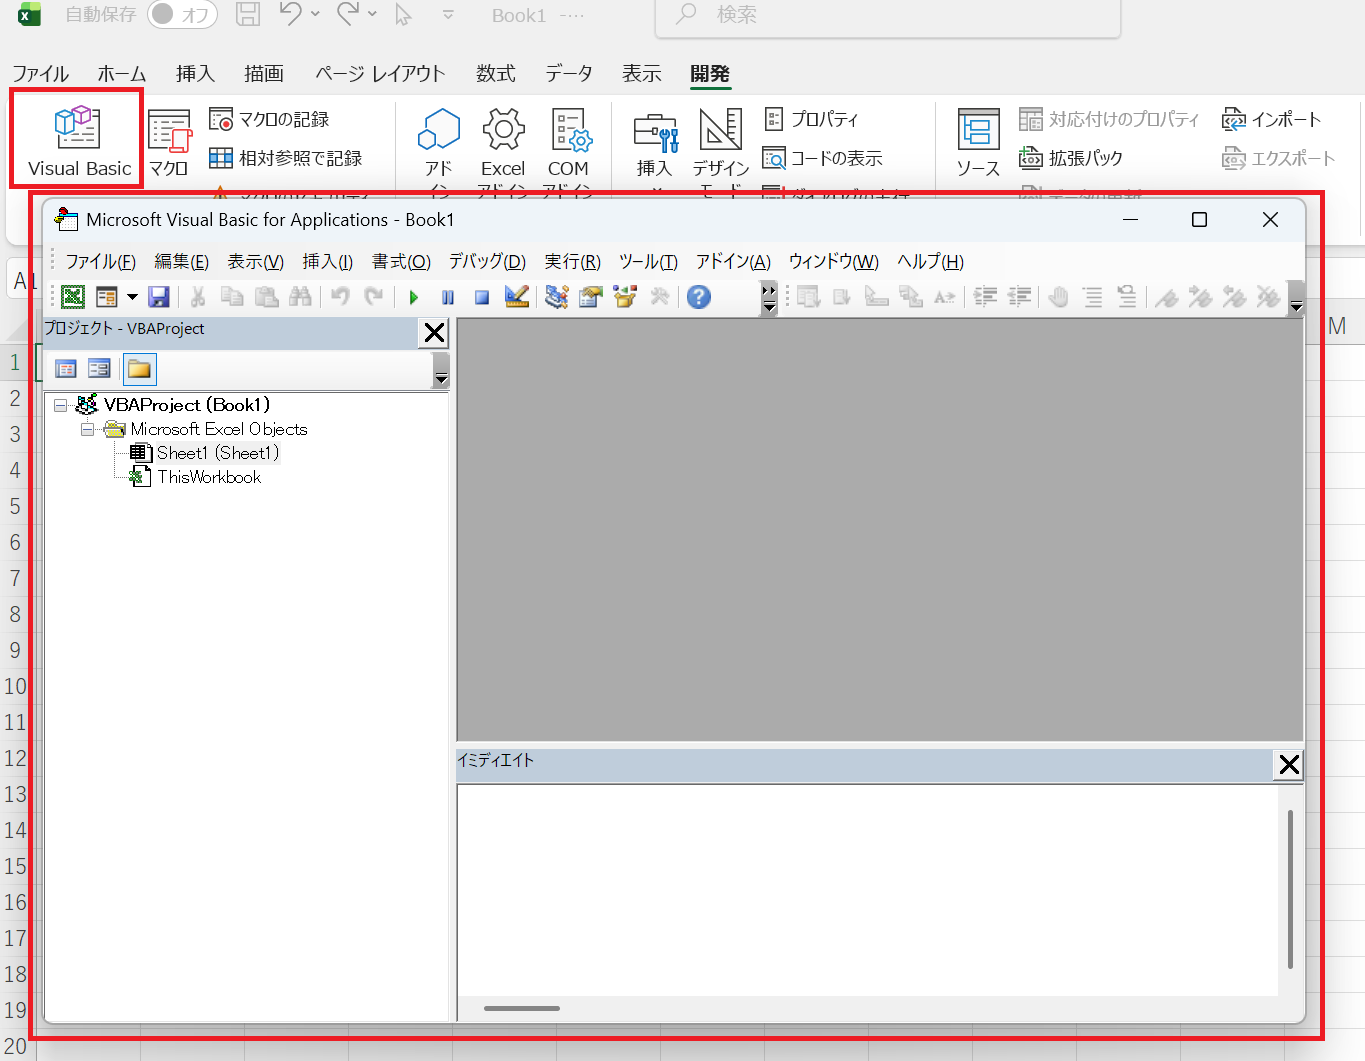The height and width of the screenshot is (1061, 1365).
Task: Click Project Explorer toolbar icon
Action: pos(557,297)
